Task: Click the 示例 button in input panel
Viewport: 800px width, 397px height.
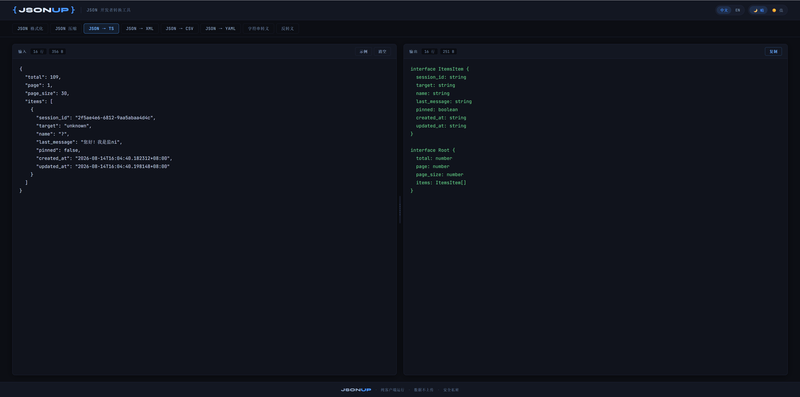Action: 363,52
